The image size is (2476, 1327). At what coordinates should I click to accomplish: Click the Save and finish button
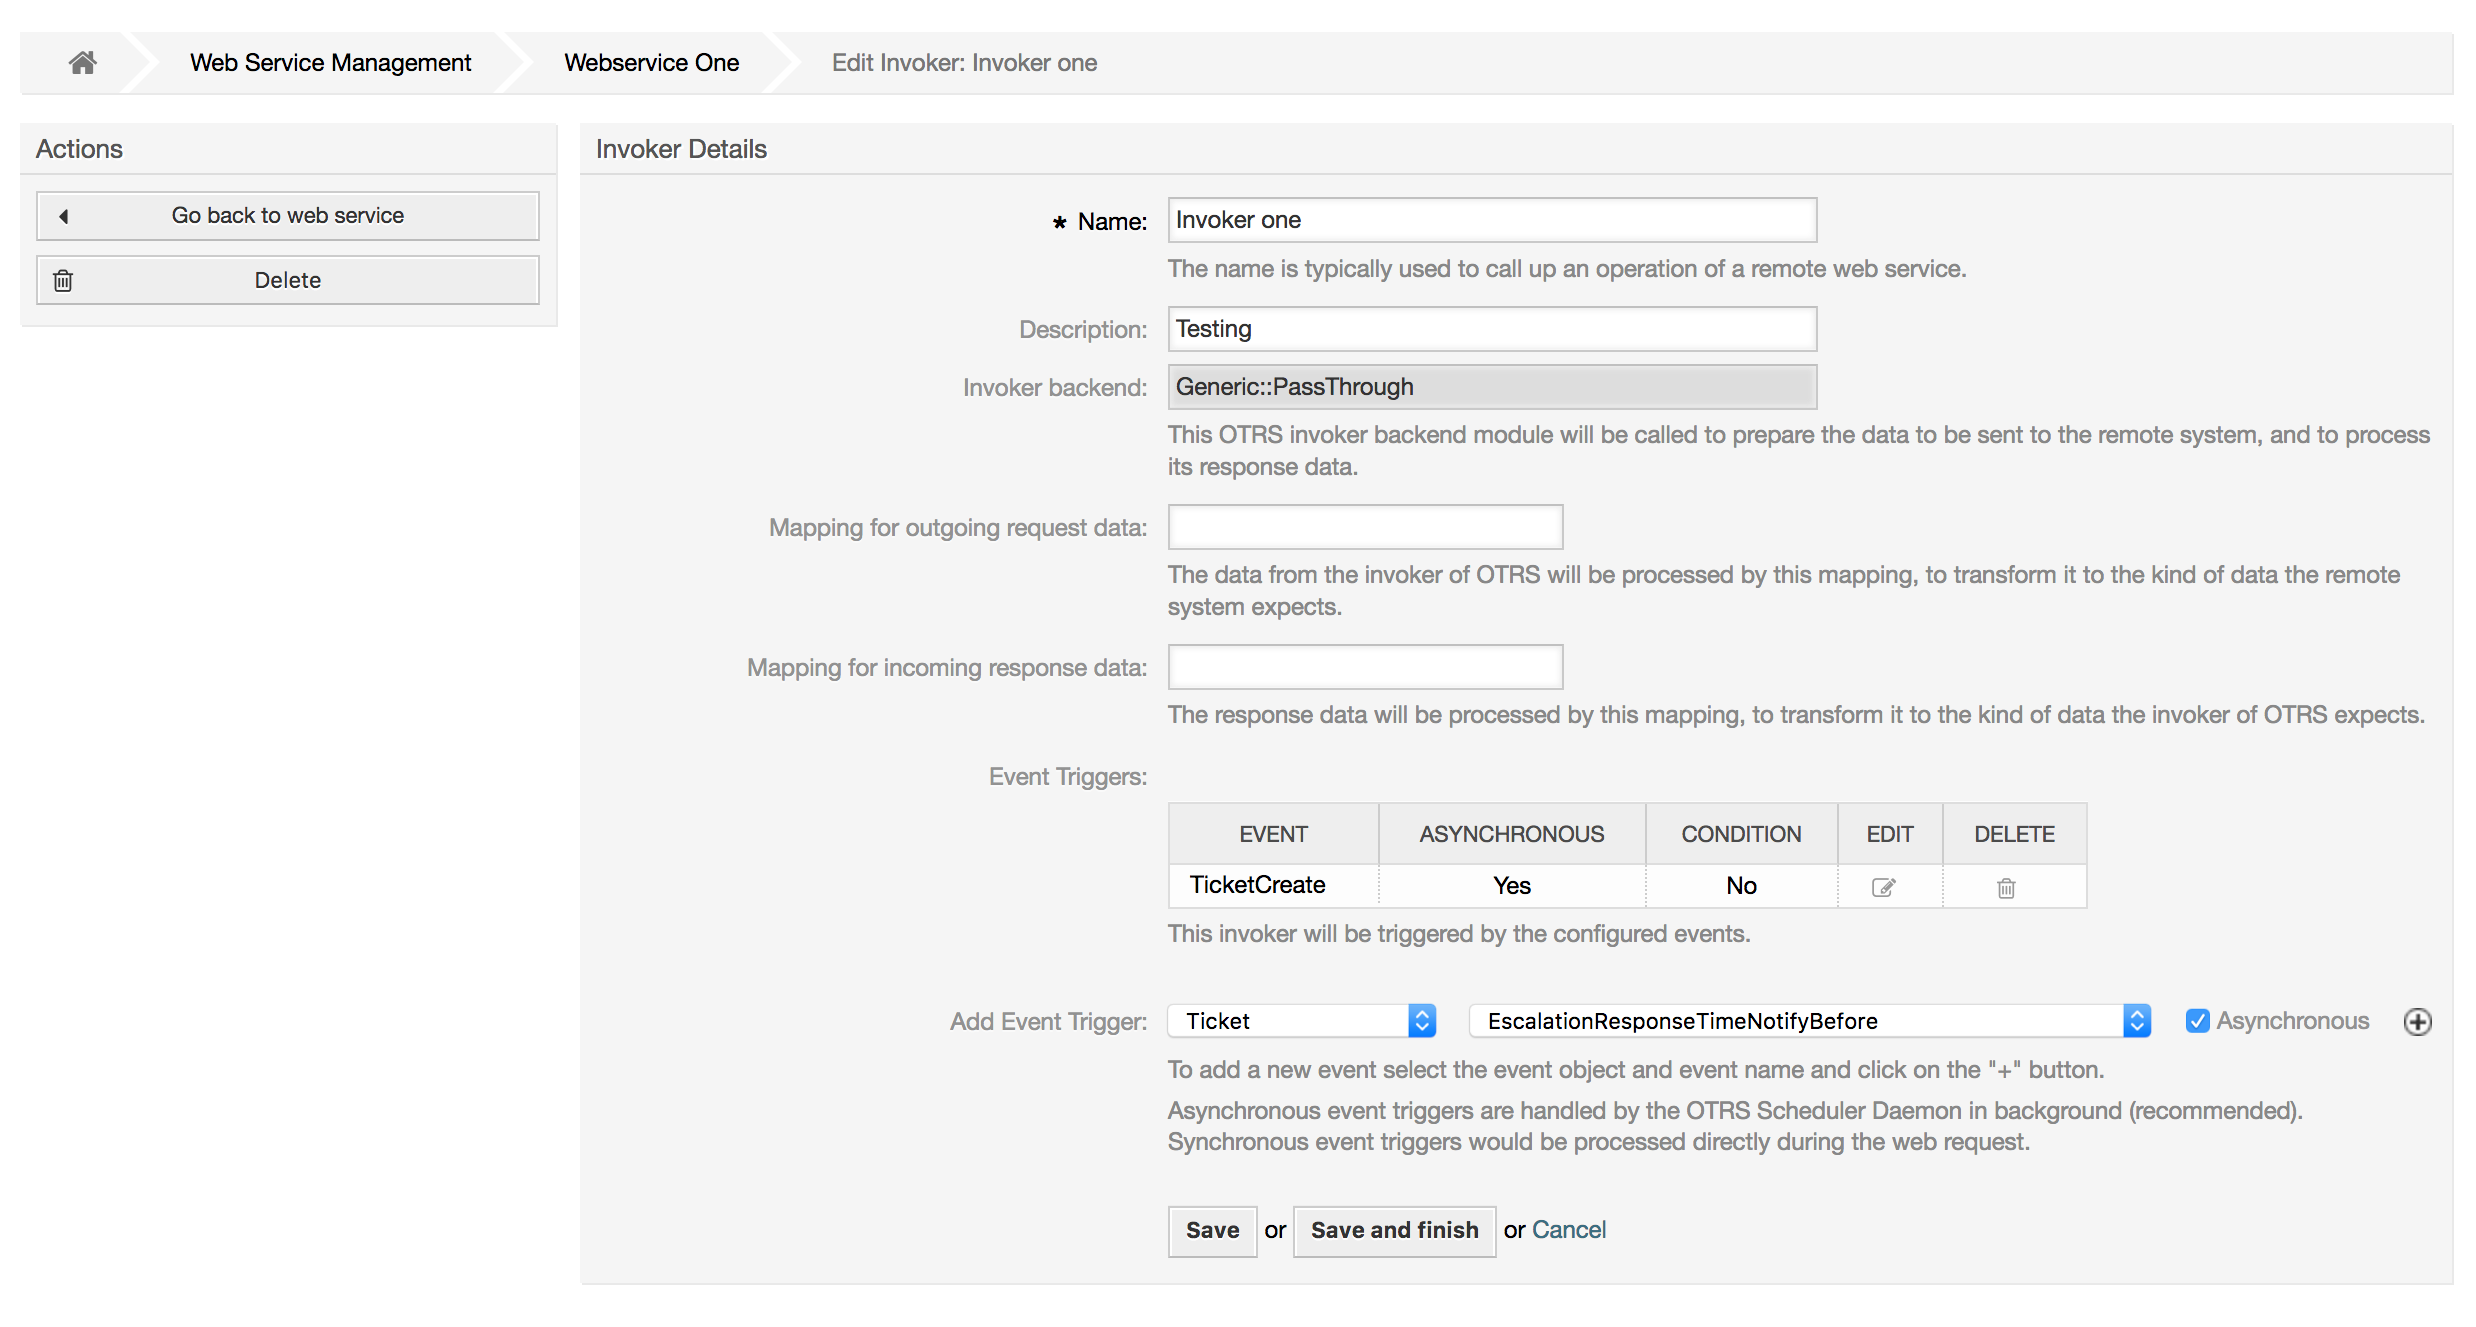click(x=1392, y=1225)
